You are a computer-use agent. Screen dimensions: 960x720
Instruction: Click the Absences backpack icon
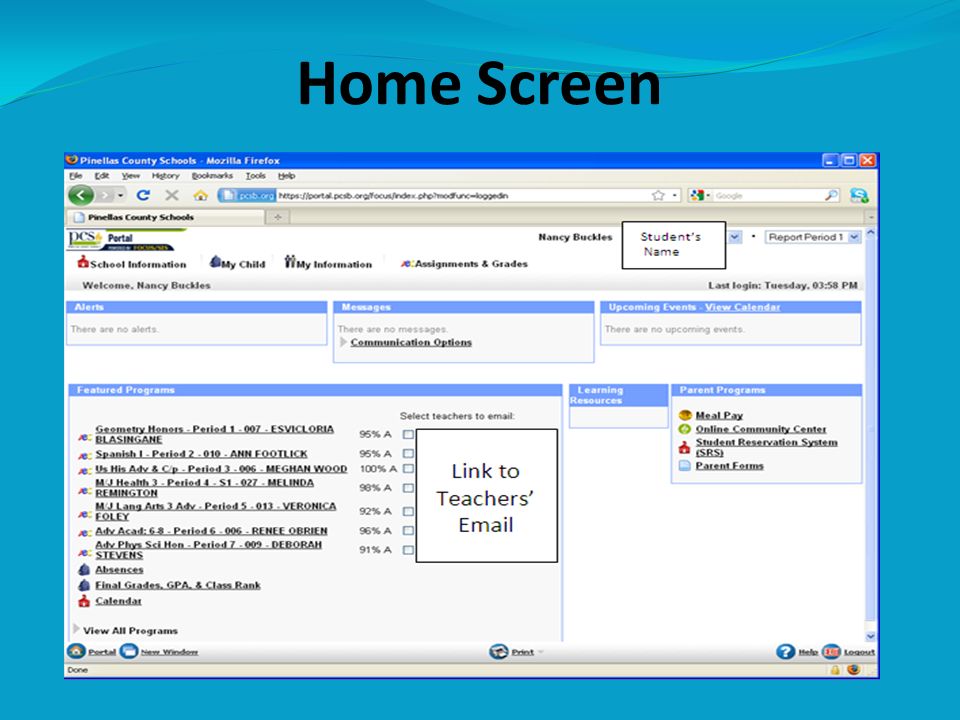click(84, 570)
